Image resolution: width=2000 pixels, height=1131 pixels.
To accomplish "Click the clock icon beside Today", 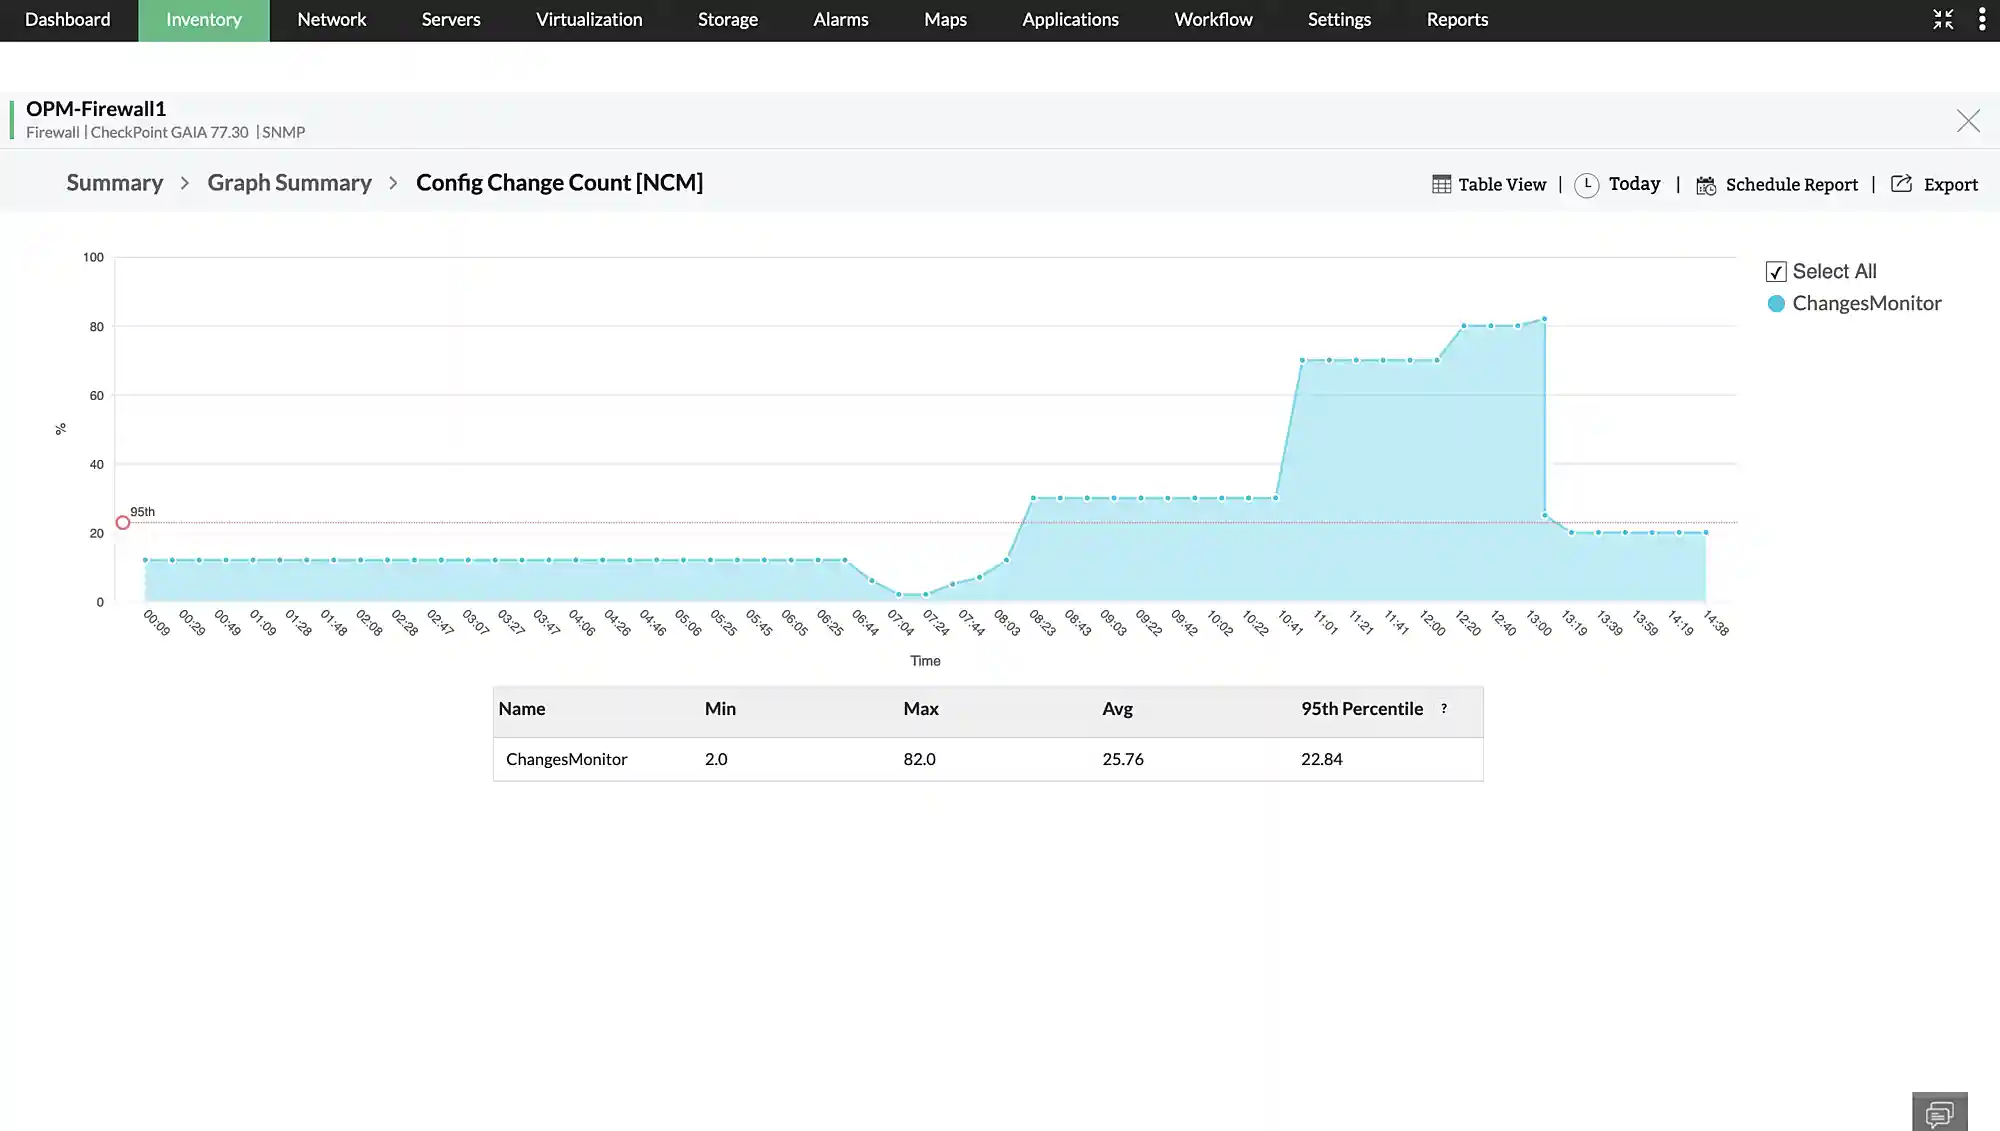I will pyautogui.click(x=1586, y=185).
